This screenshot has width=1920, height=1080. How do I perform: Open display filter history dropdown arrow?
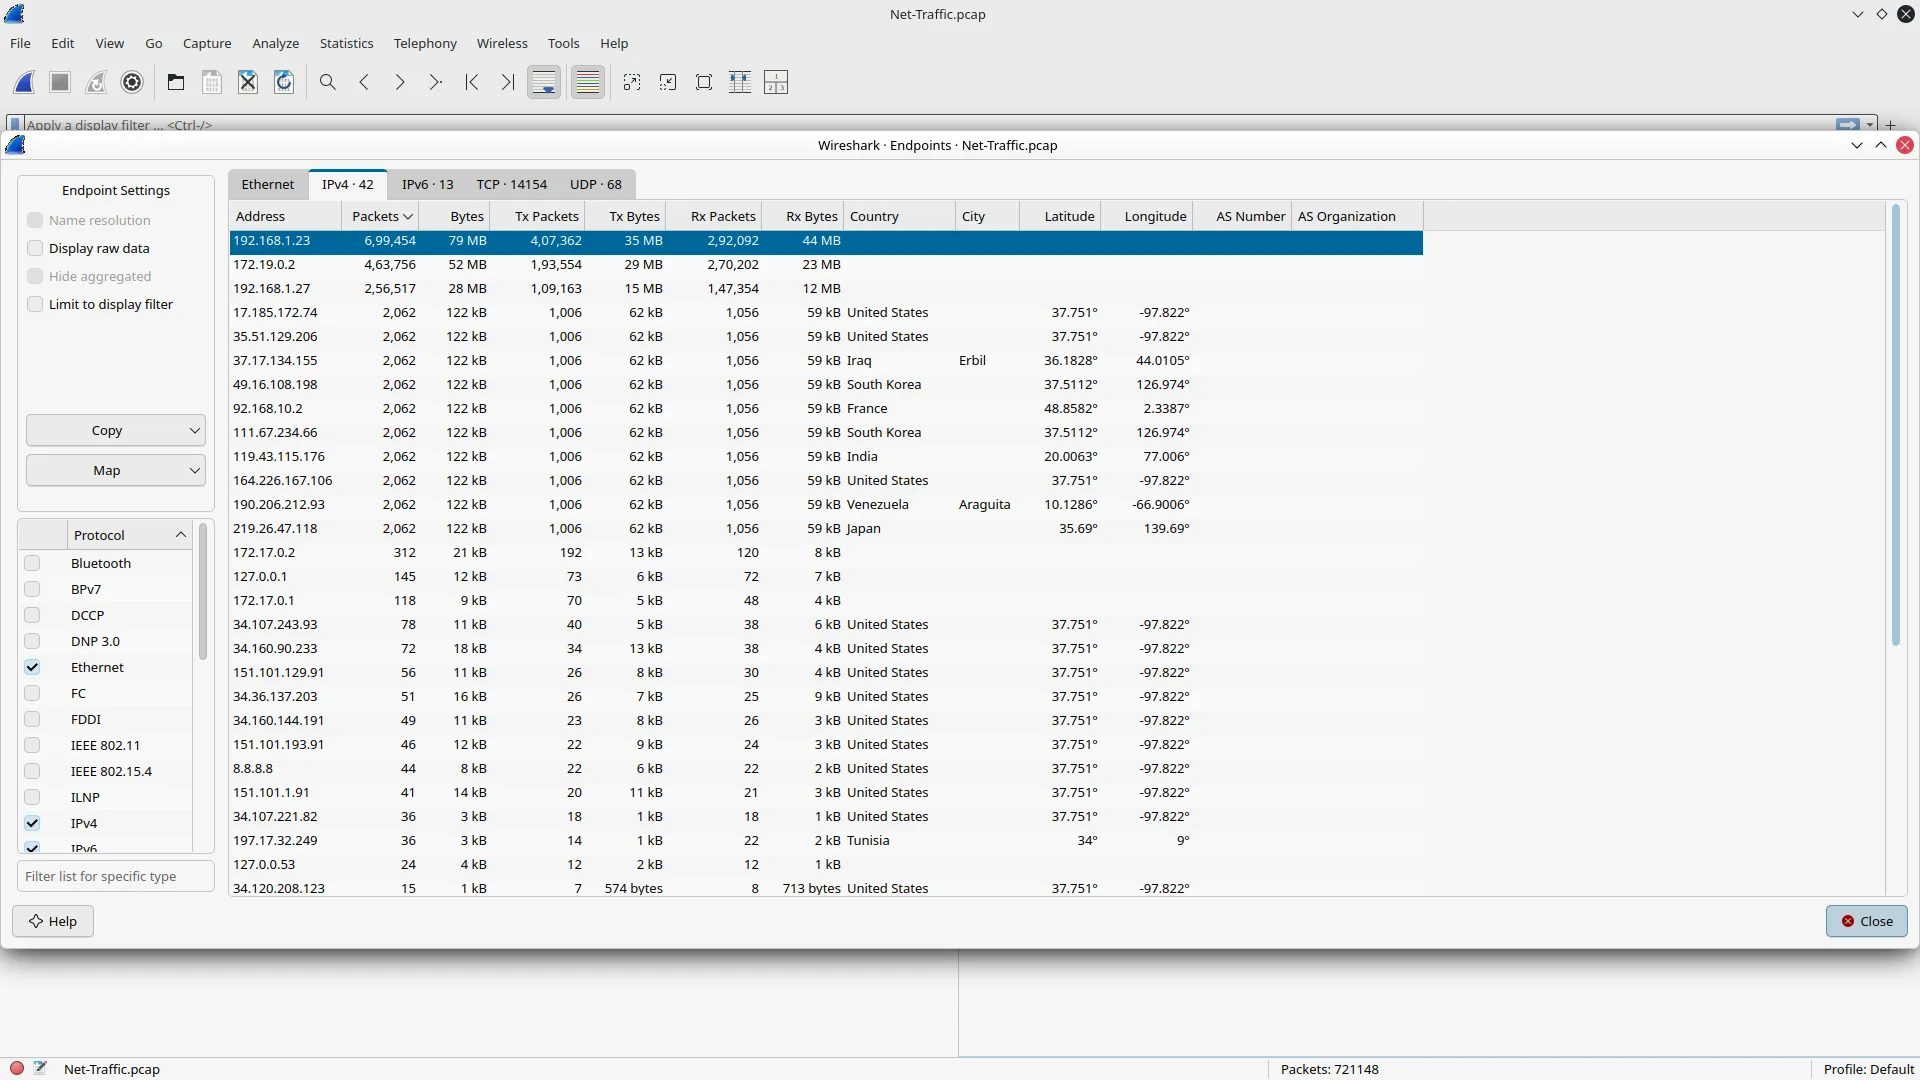click(1870, 124)
